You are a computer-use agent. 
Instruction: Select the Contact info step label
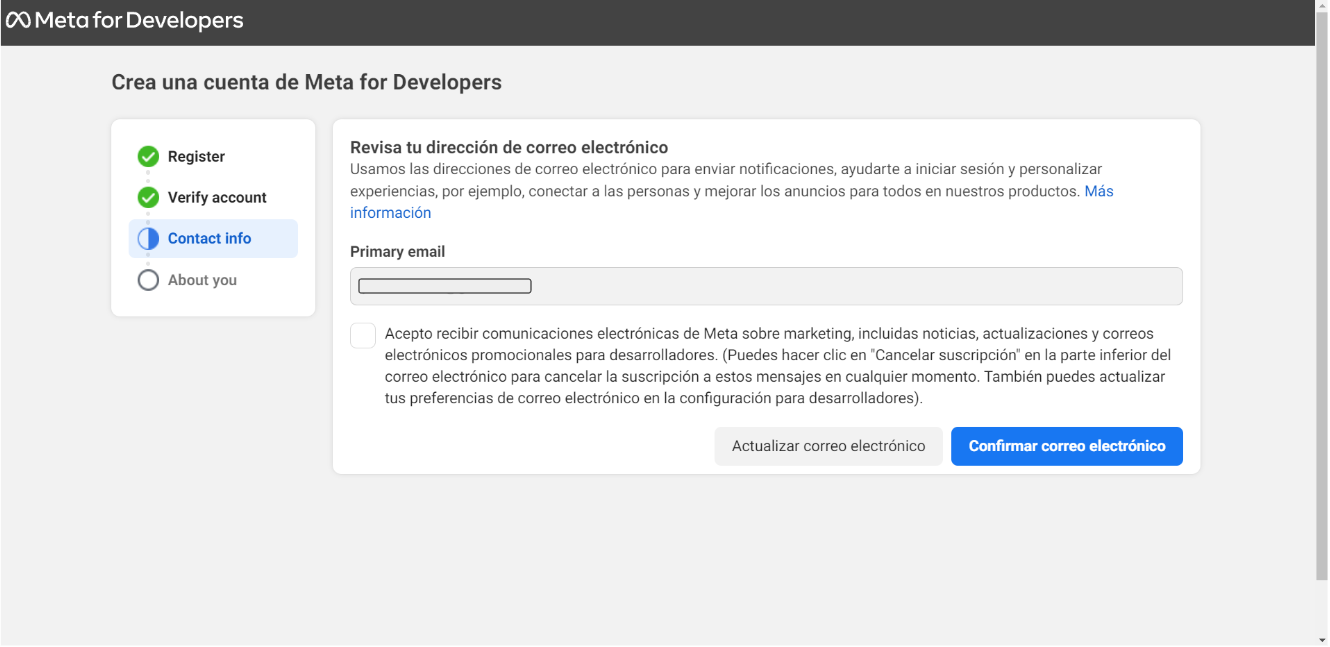tap(209, 239)
